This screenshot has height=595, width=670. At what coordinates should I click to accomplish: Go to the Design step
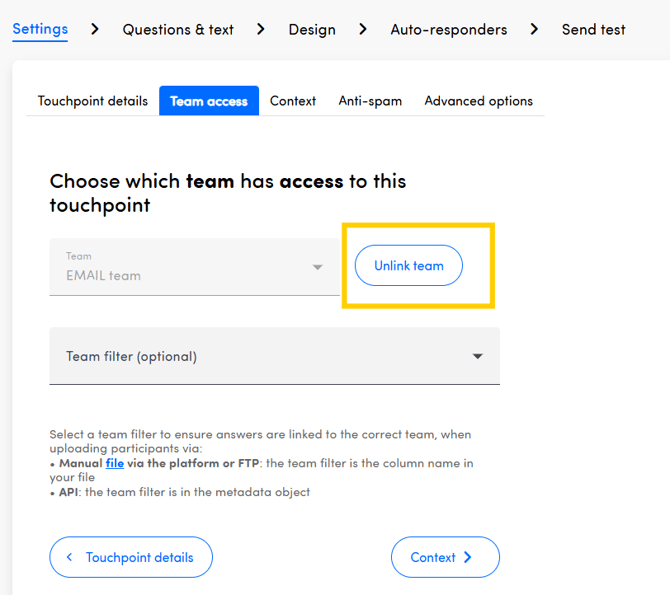(312, 29)
